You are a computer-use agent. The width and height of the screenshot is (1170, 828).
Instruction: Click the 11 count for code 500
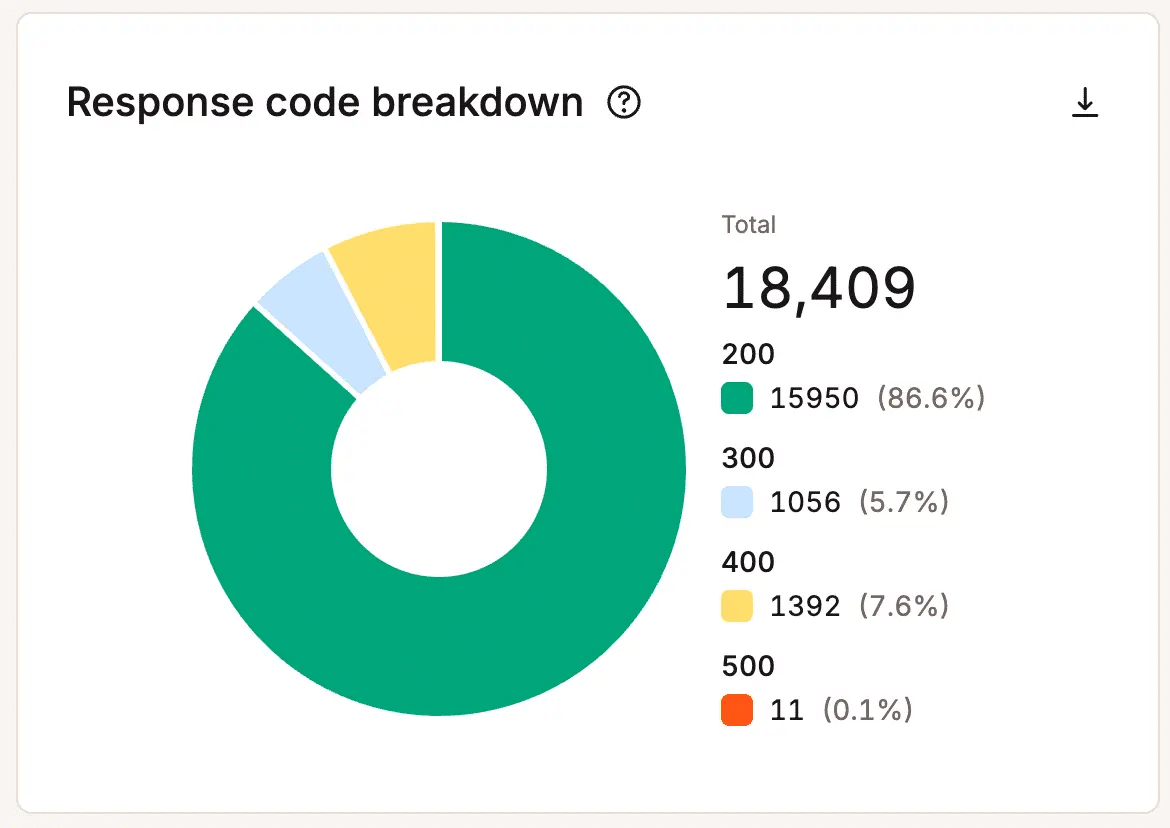pyautogui.click(x=789, y=710)
